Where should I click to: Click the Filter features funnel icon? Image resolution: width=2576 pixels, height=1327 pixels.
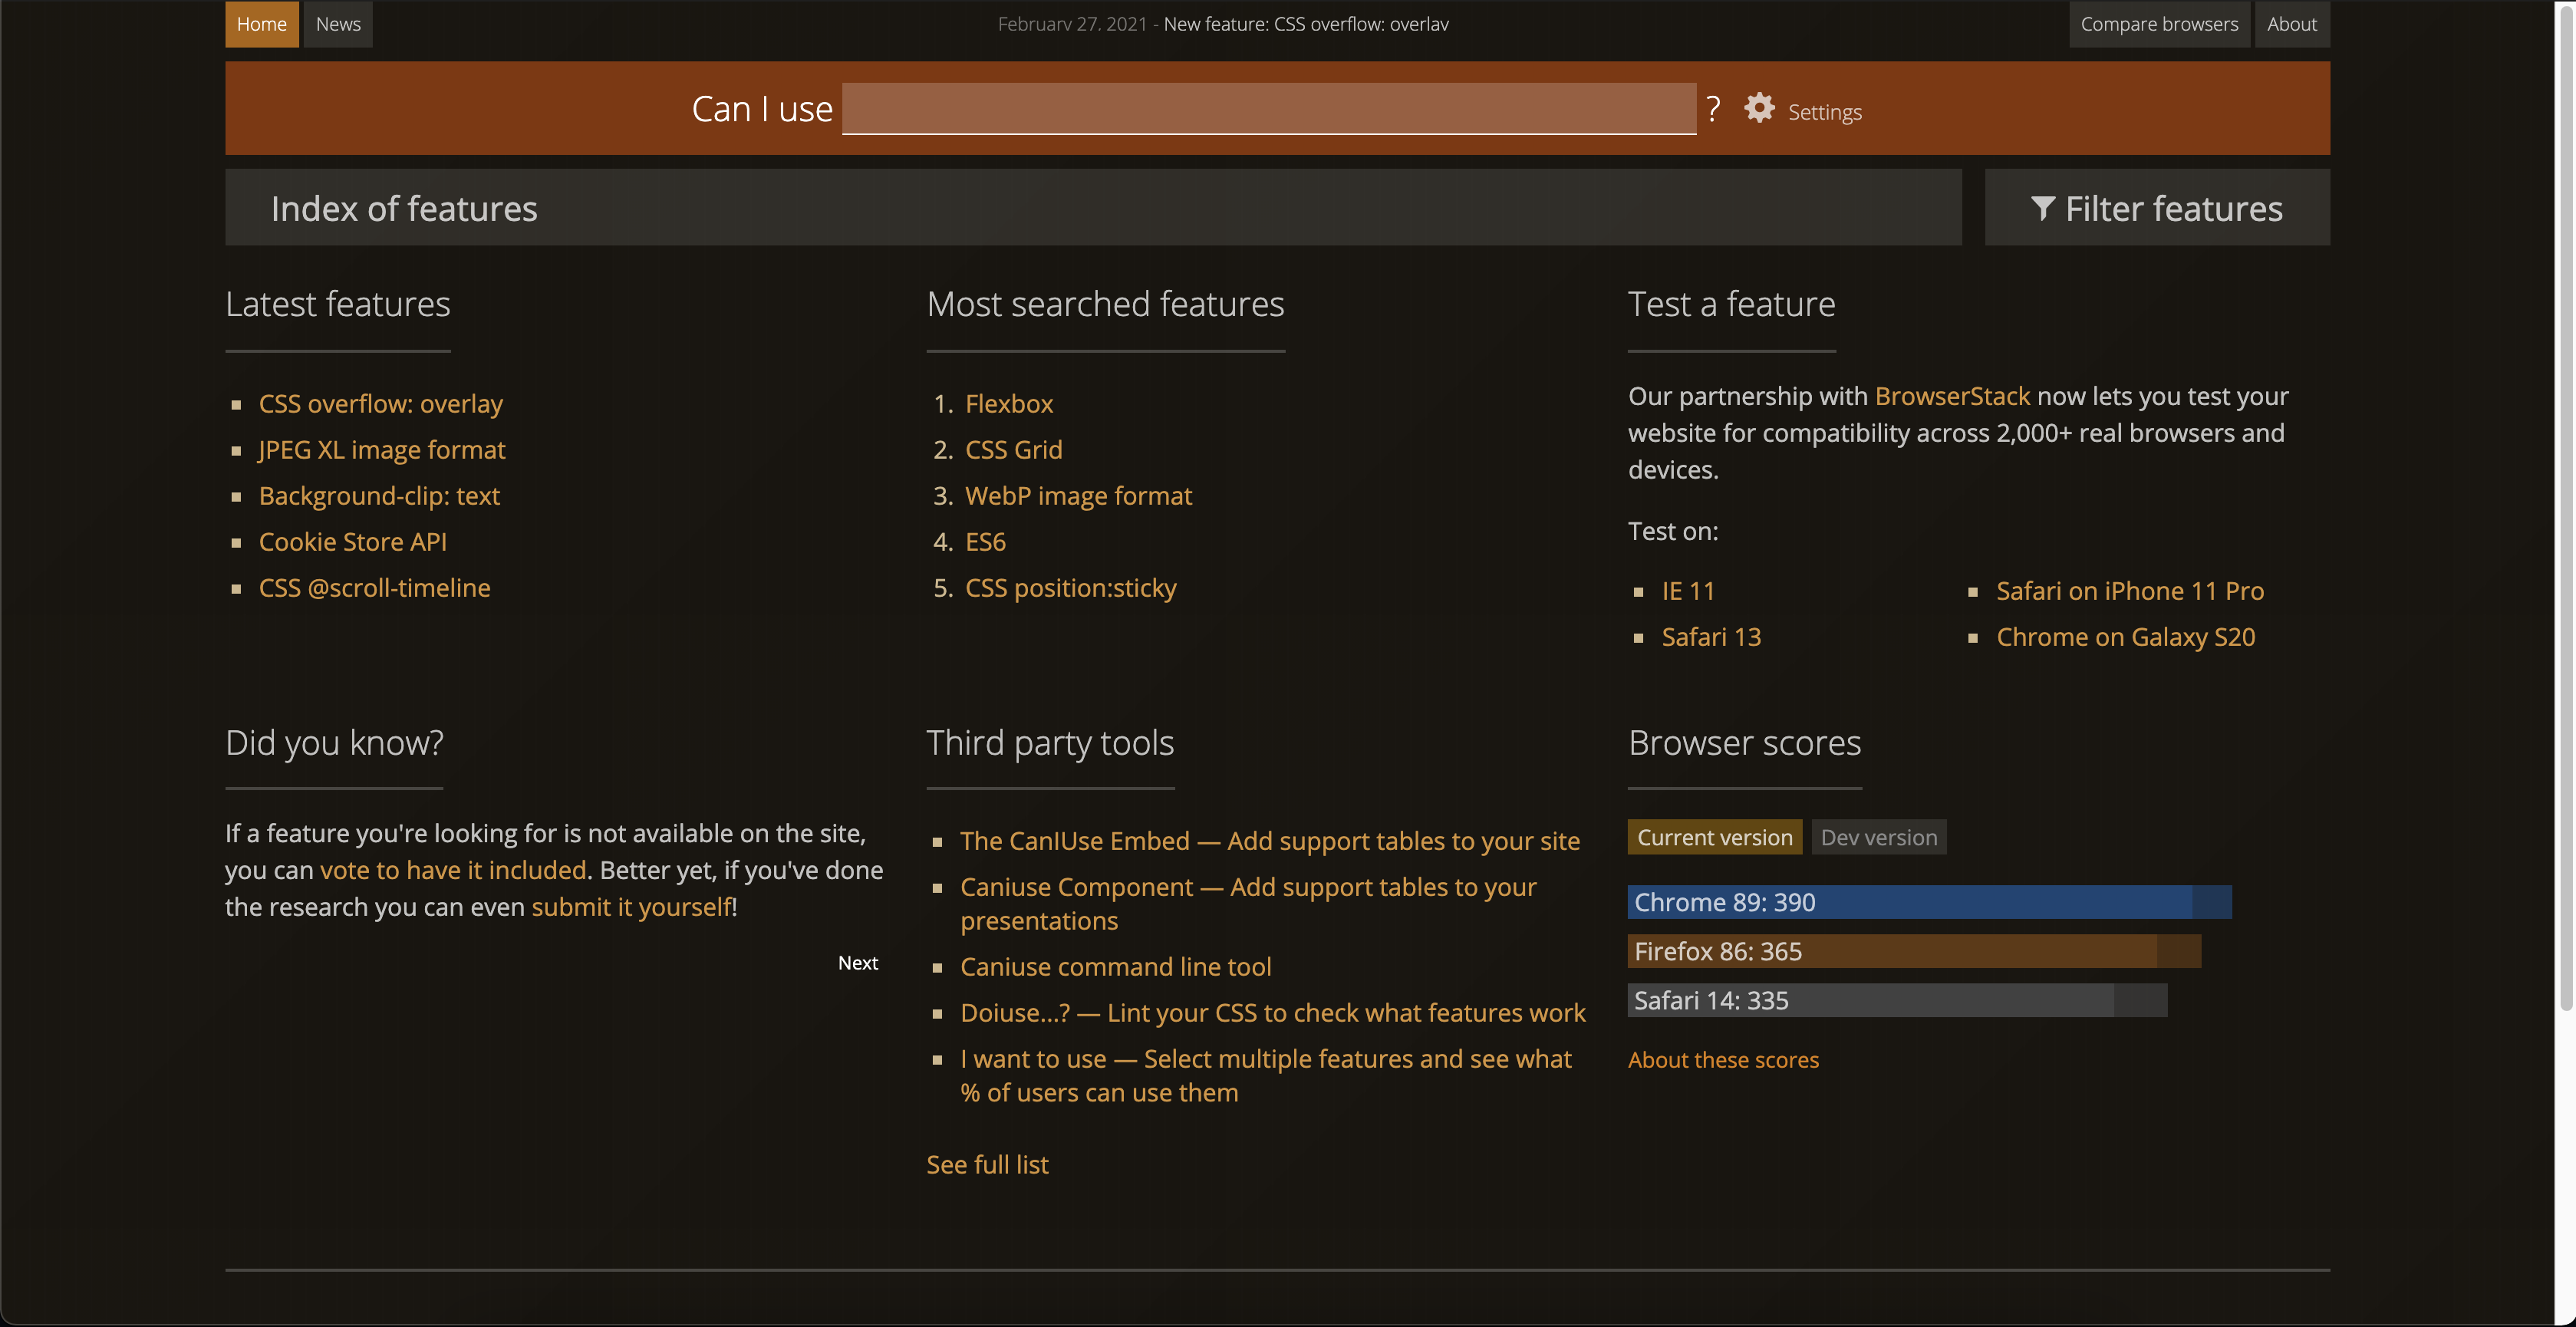coord(2043,208)
